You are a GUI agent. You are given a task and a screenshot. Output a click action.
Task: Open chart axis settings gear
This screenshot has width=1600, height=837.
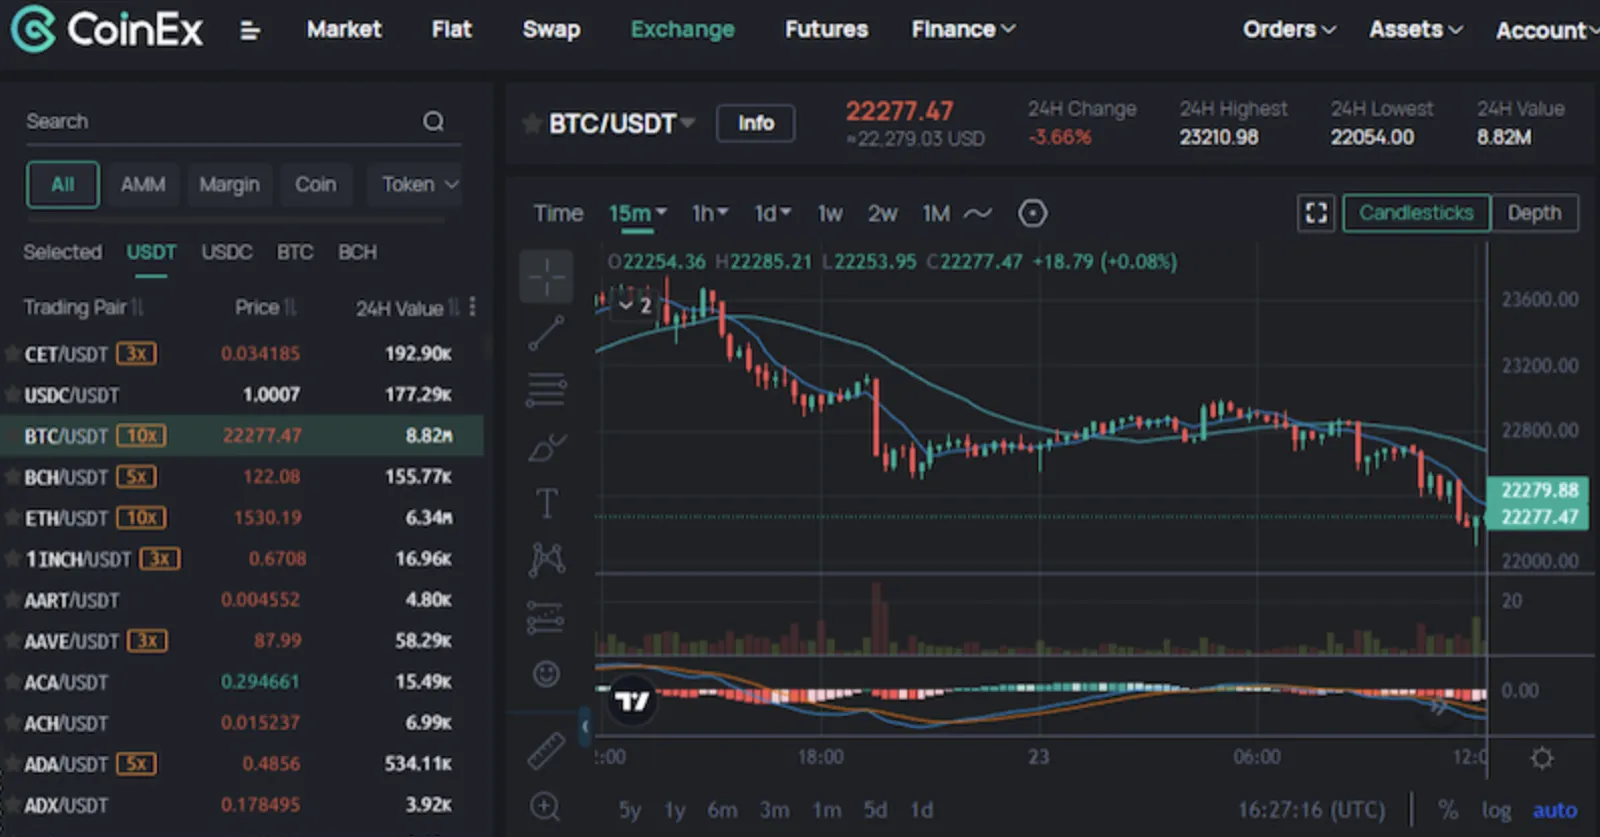(1542, 758)
